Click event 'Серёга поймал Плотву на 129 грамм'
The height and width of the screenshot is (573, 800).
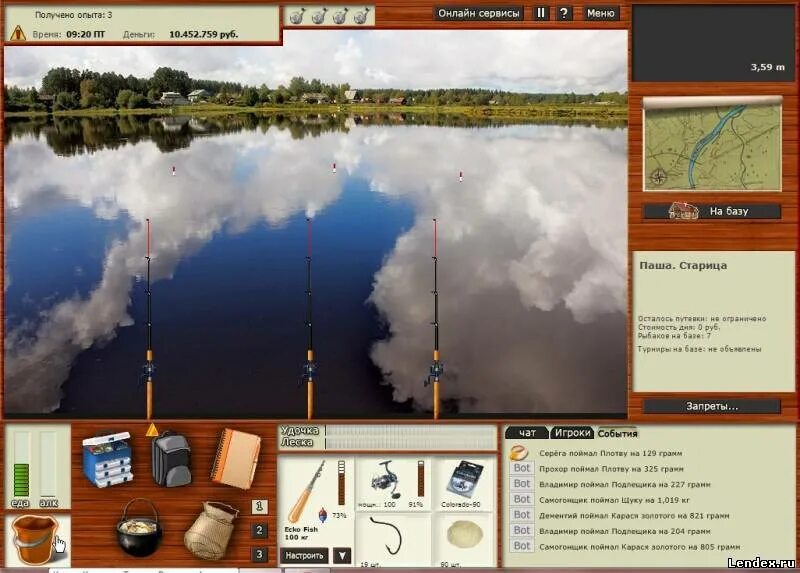tap(611, 453)
